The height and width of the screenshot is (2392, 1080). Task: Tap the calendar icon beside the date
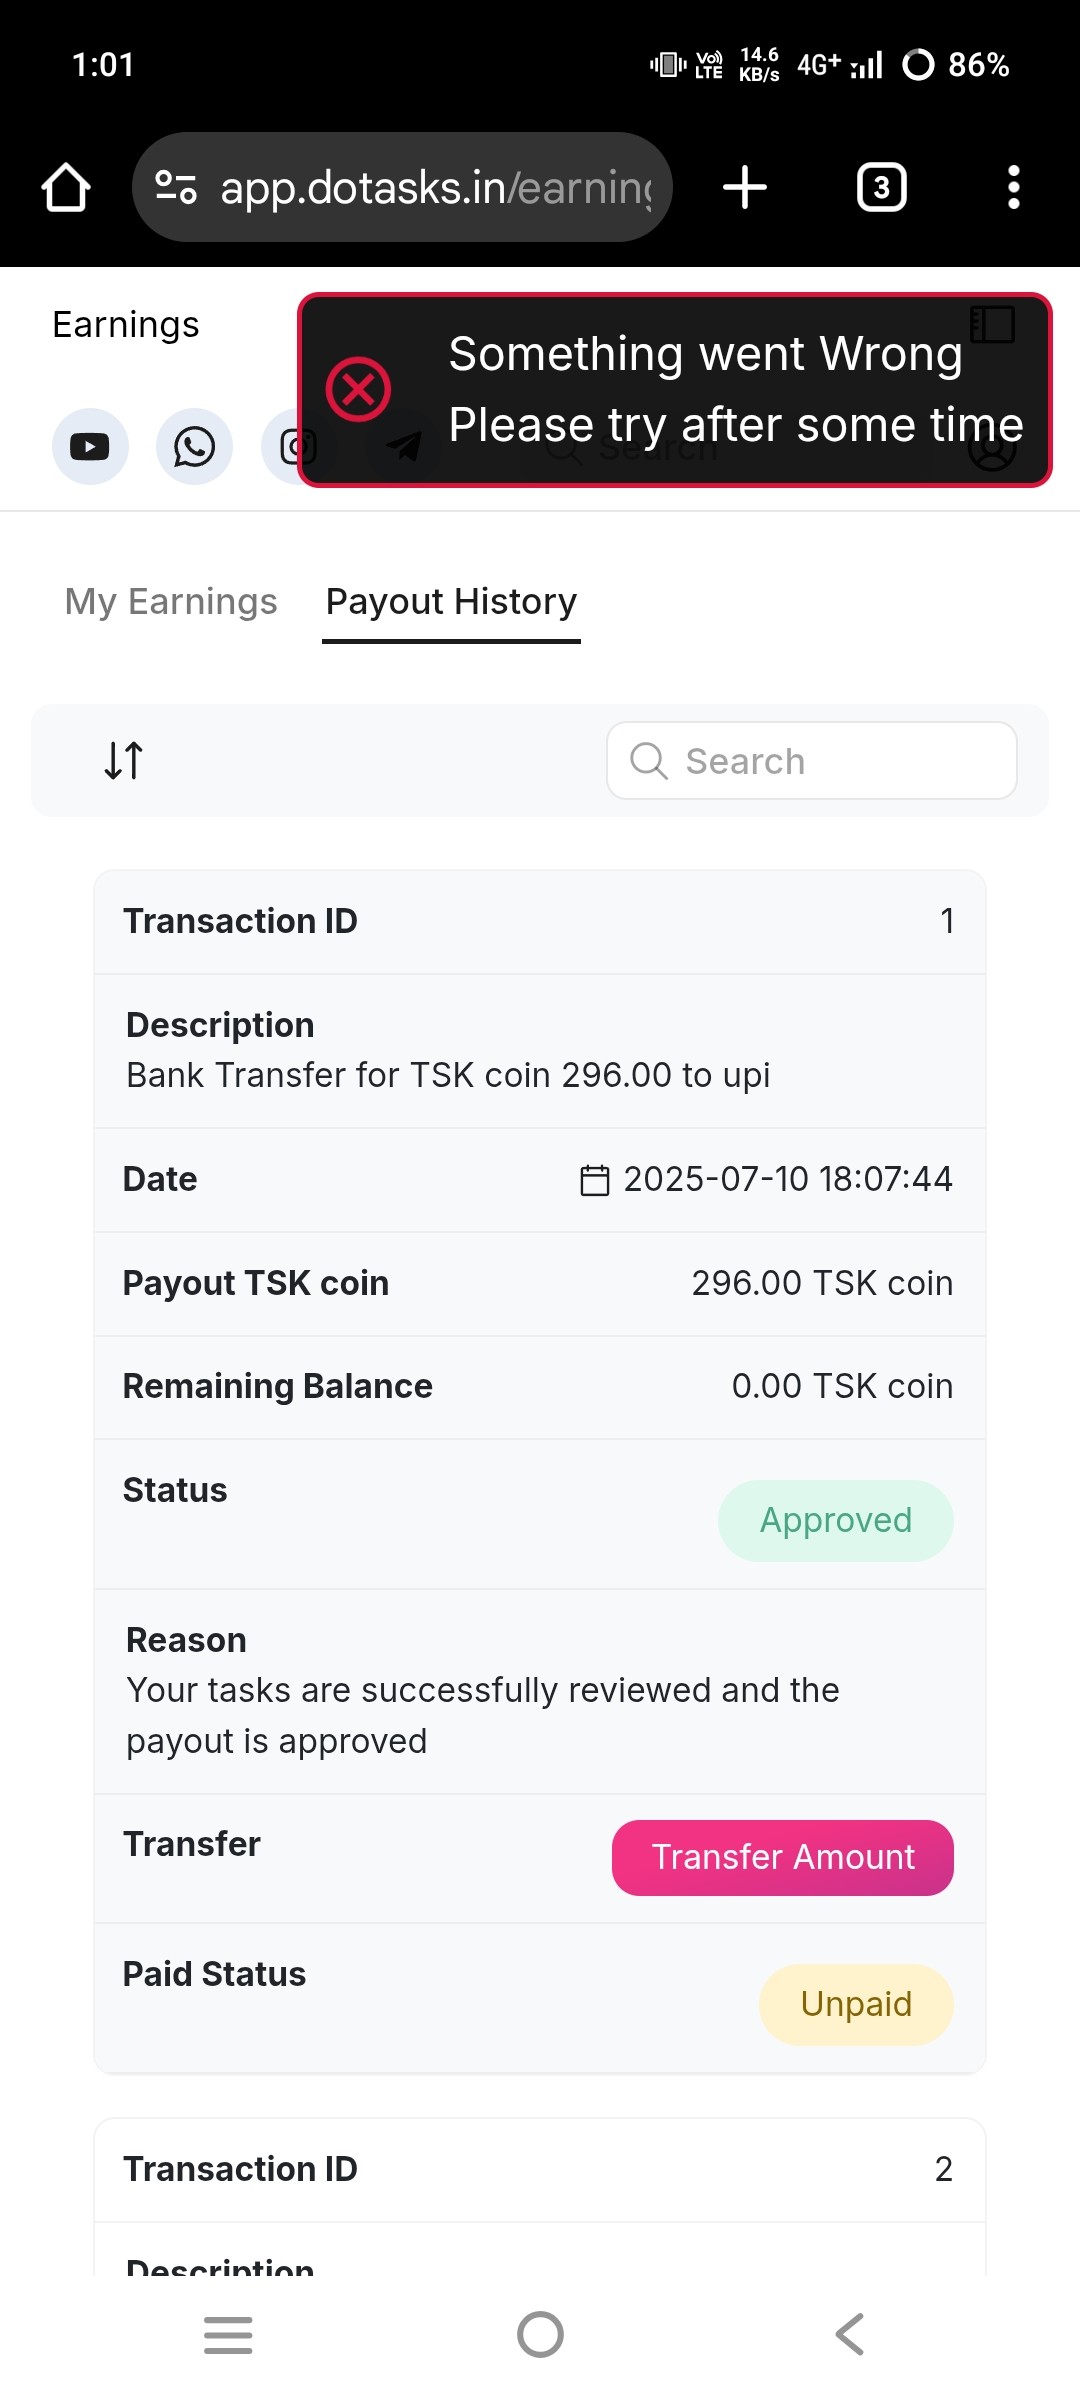coord(595,1180)
